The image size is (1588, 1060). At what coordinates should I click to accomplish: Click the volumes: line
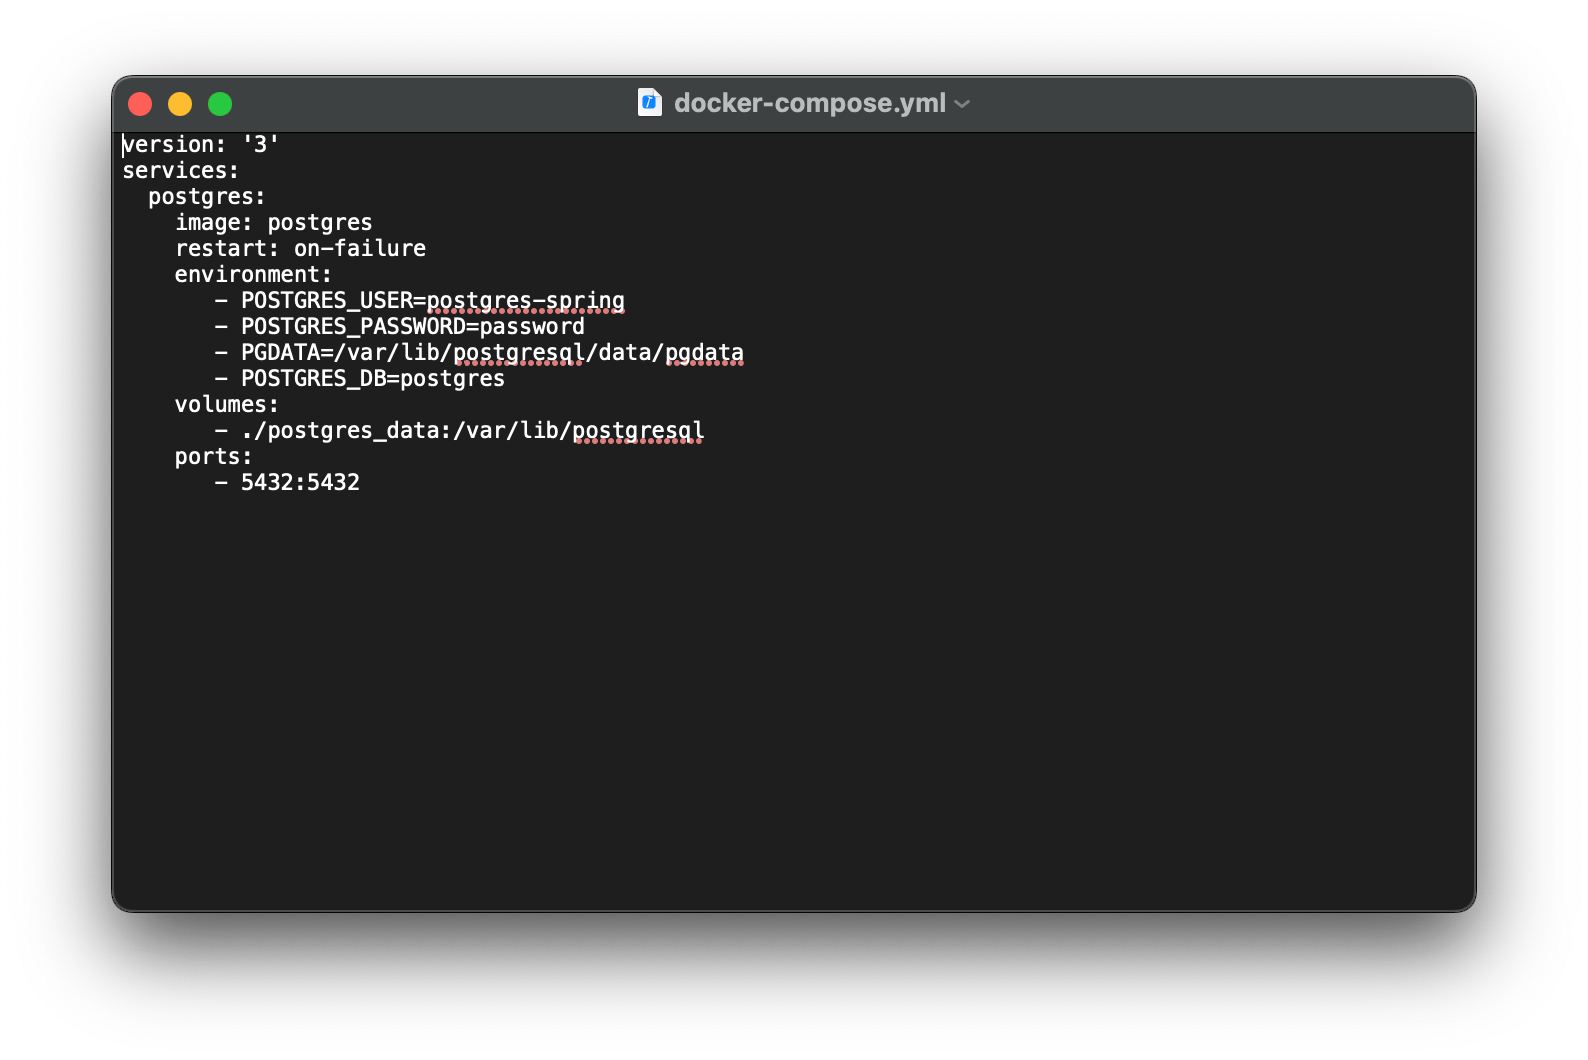coord(226,404)
